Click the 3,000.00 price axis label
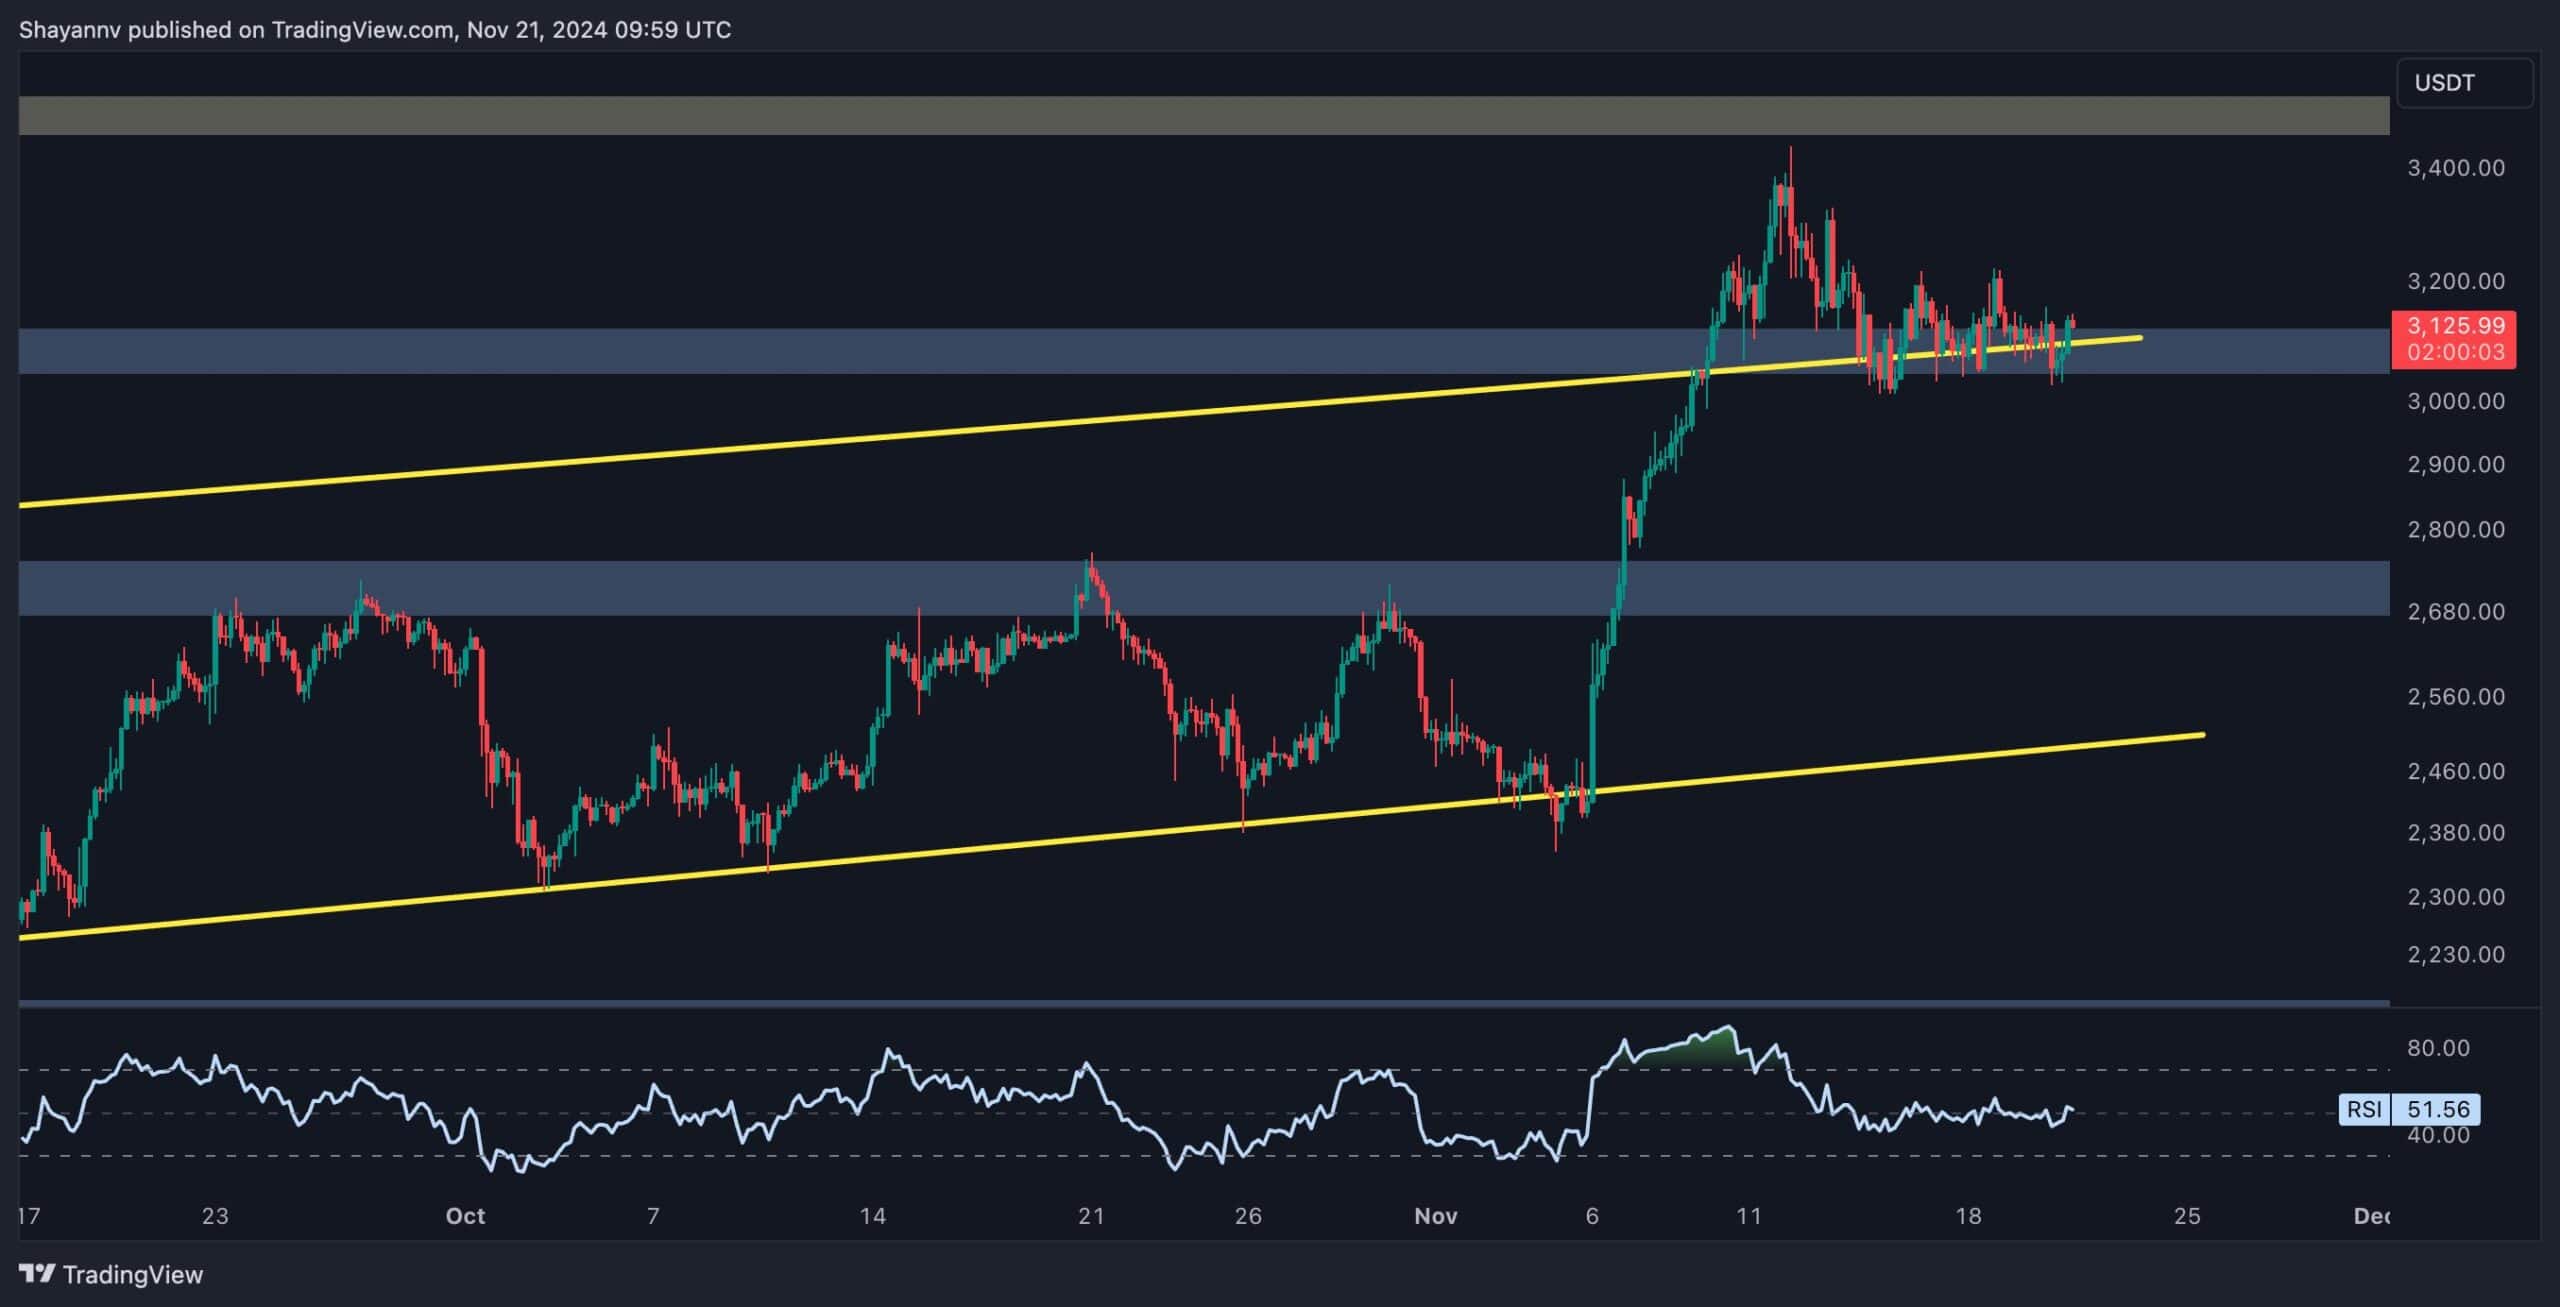The width and height of the screenshot is (2560, 1307). point(2456,401)
